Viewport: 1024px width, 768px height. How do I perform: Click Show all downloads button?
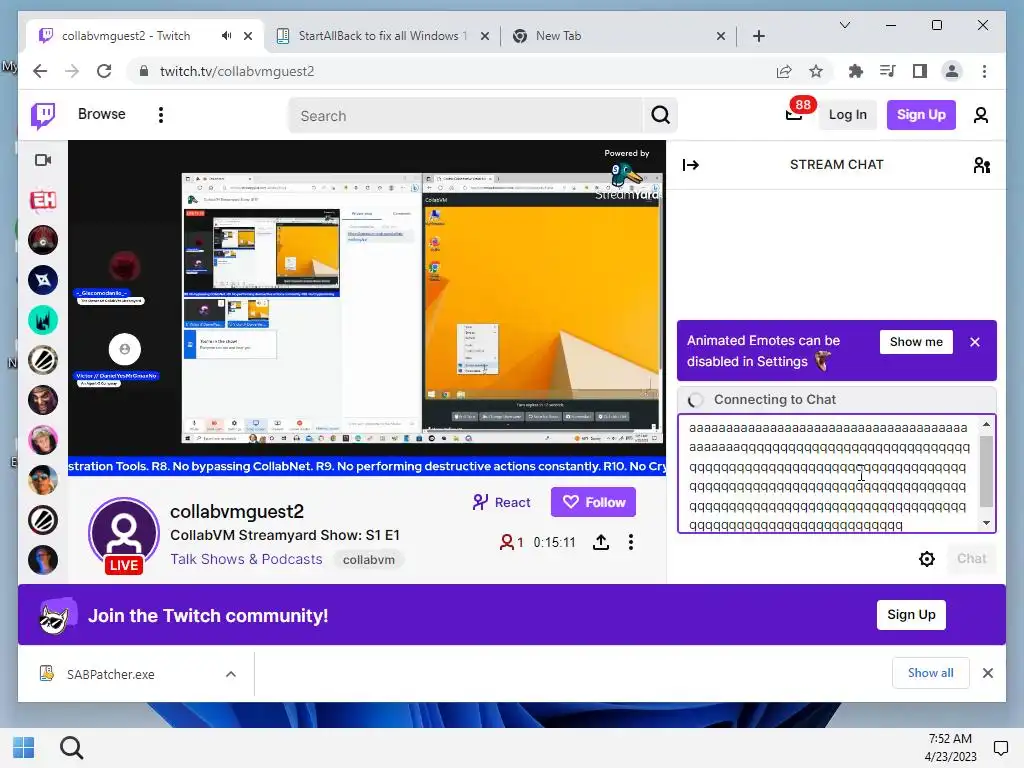click(930, 673)
